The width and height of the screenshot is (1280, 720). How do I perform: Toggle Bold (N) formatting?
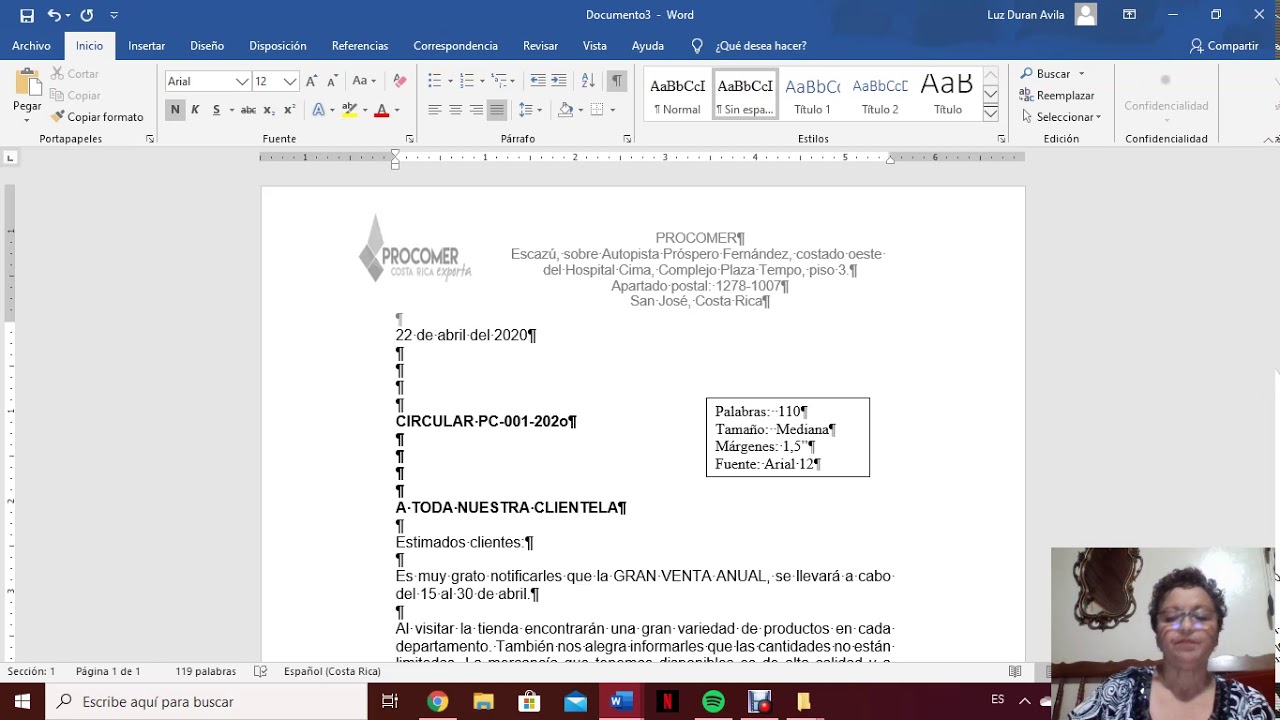[175, 110]
